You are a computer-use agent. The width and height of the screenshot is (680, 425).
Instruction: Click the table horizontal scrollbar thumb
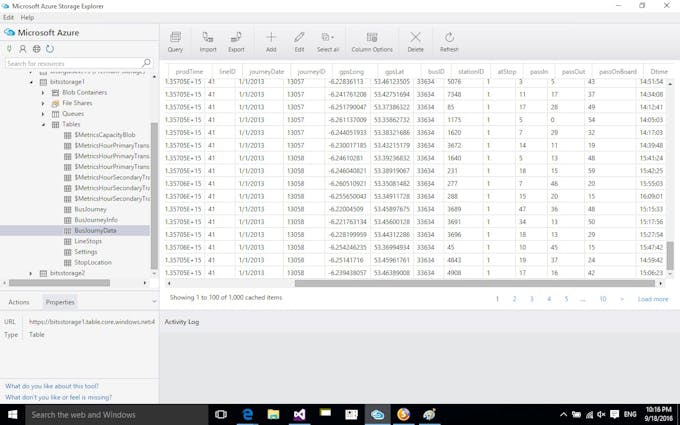pyautogui.click(x=475, y=283)
